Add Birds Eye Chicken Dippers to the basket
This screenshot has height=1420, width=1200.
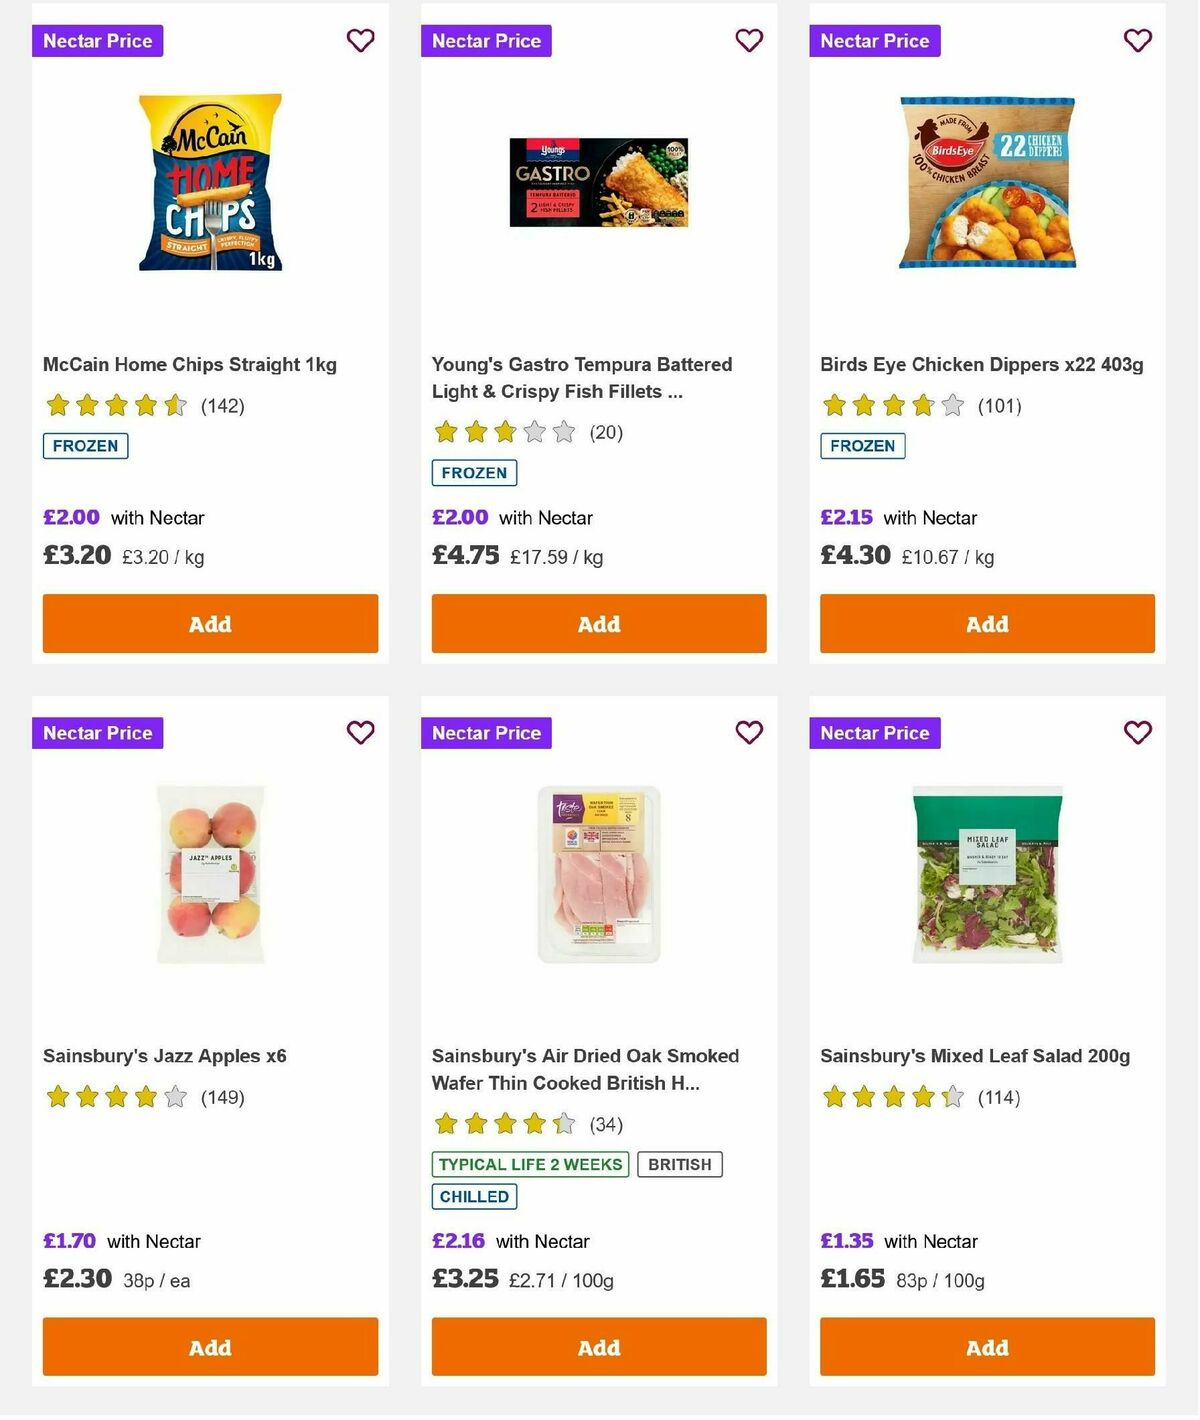[x=986, y=623]
